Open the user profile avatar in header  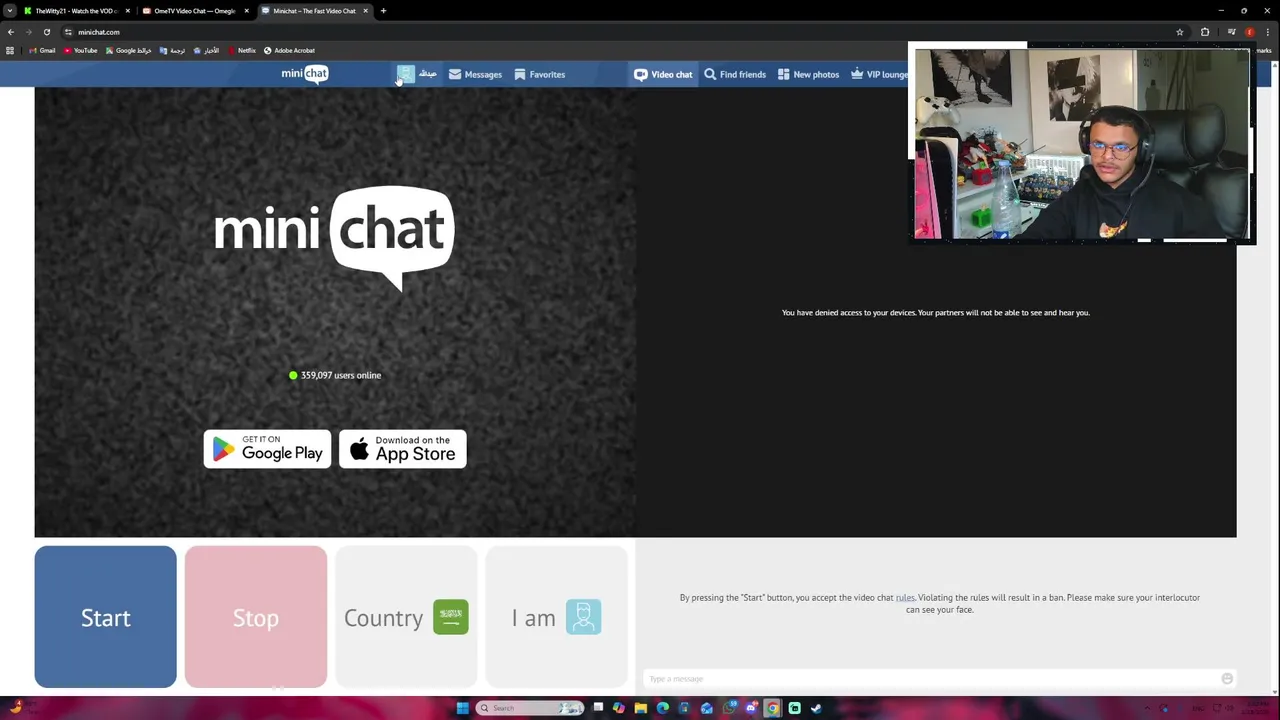405,74
